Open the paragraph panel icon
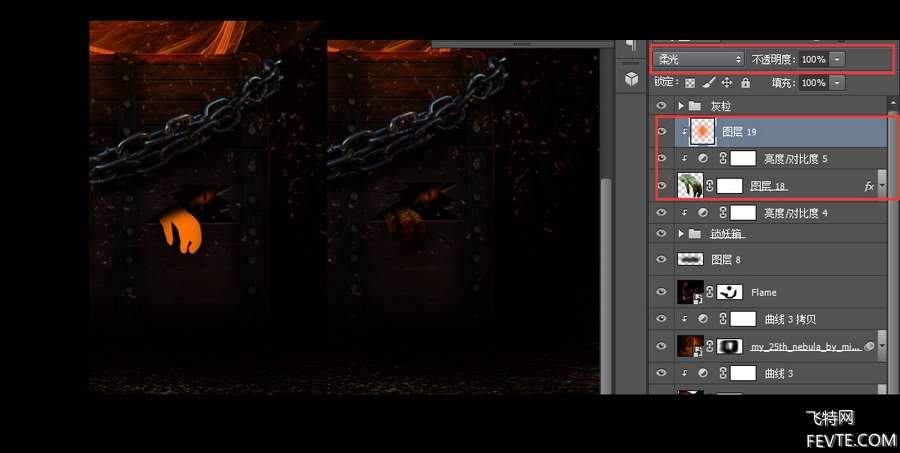 click(631, 45)
